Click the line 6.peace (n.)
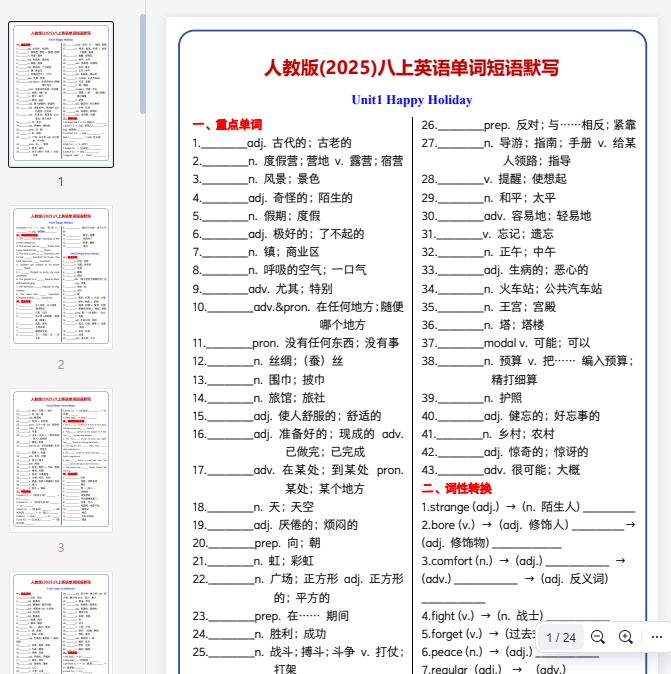The width and height of the screenshot is (671, 674). coord(510,653)
